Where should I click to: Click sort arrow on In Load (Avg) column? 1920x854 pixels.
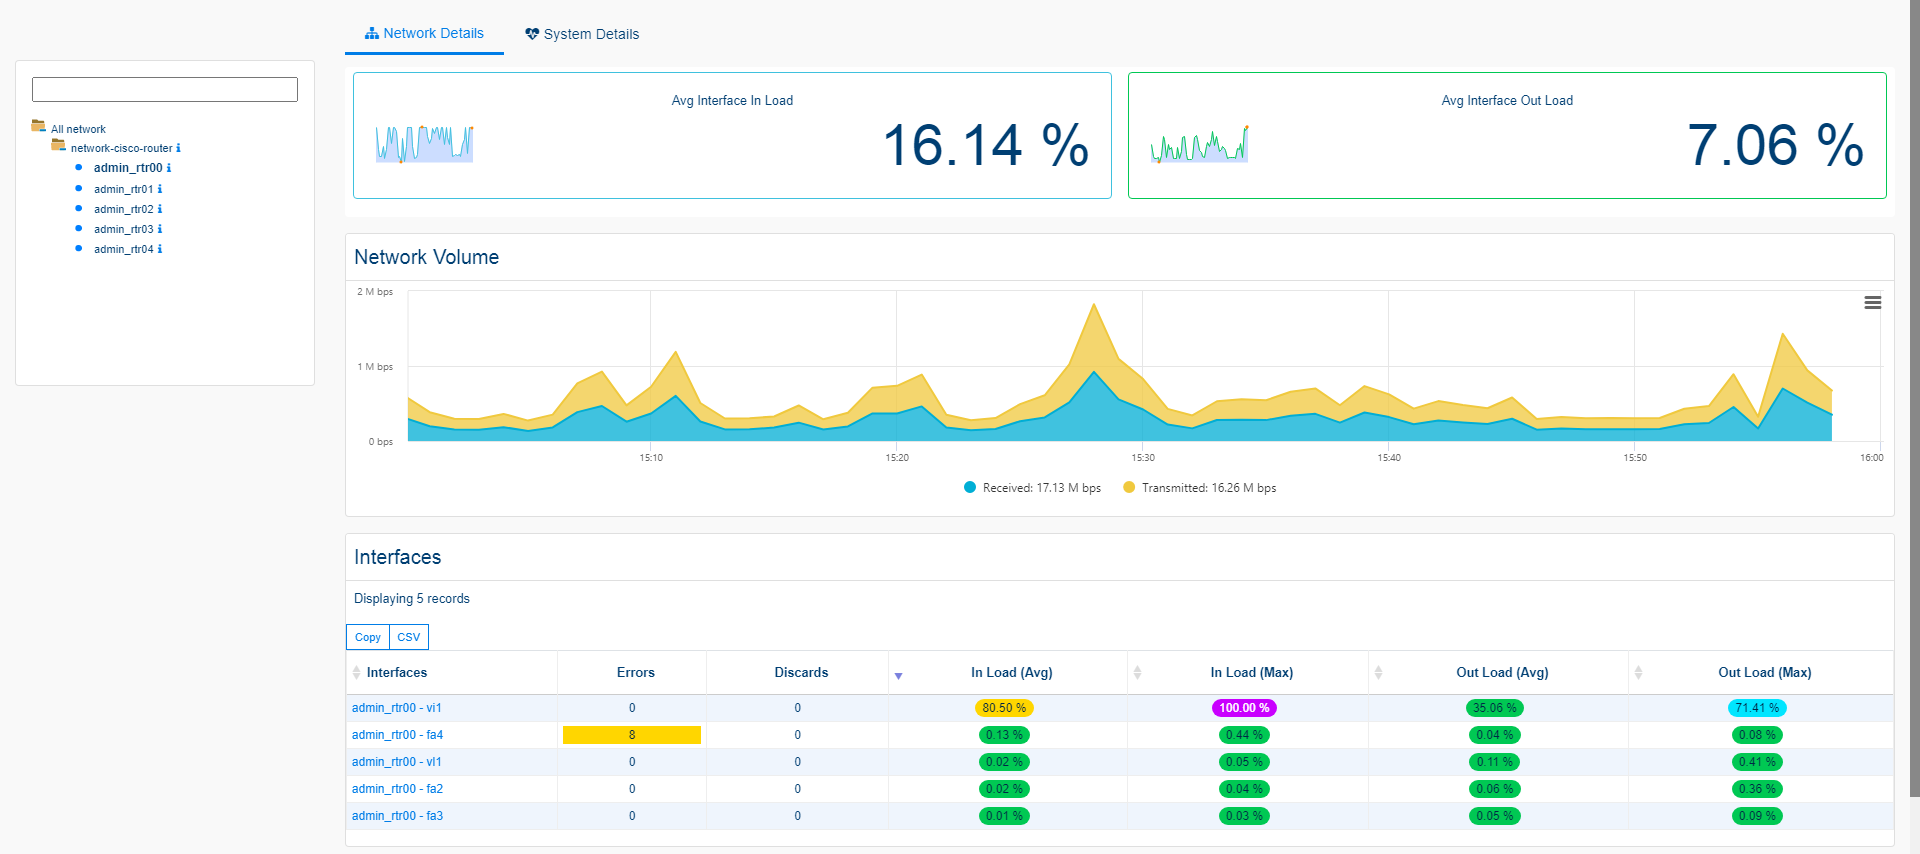pos(898,676)
